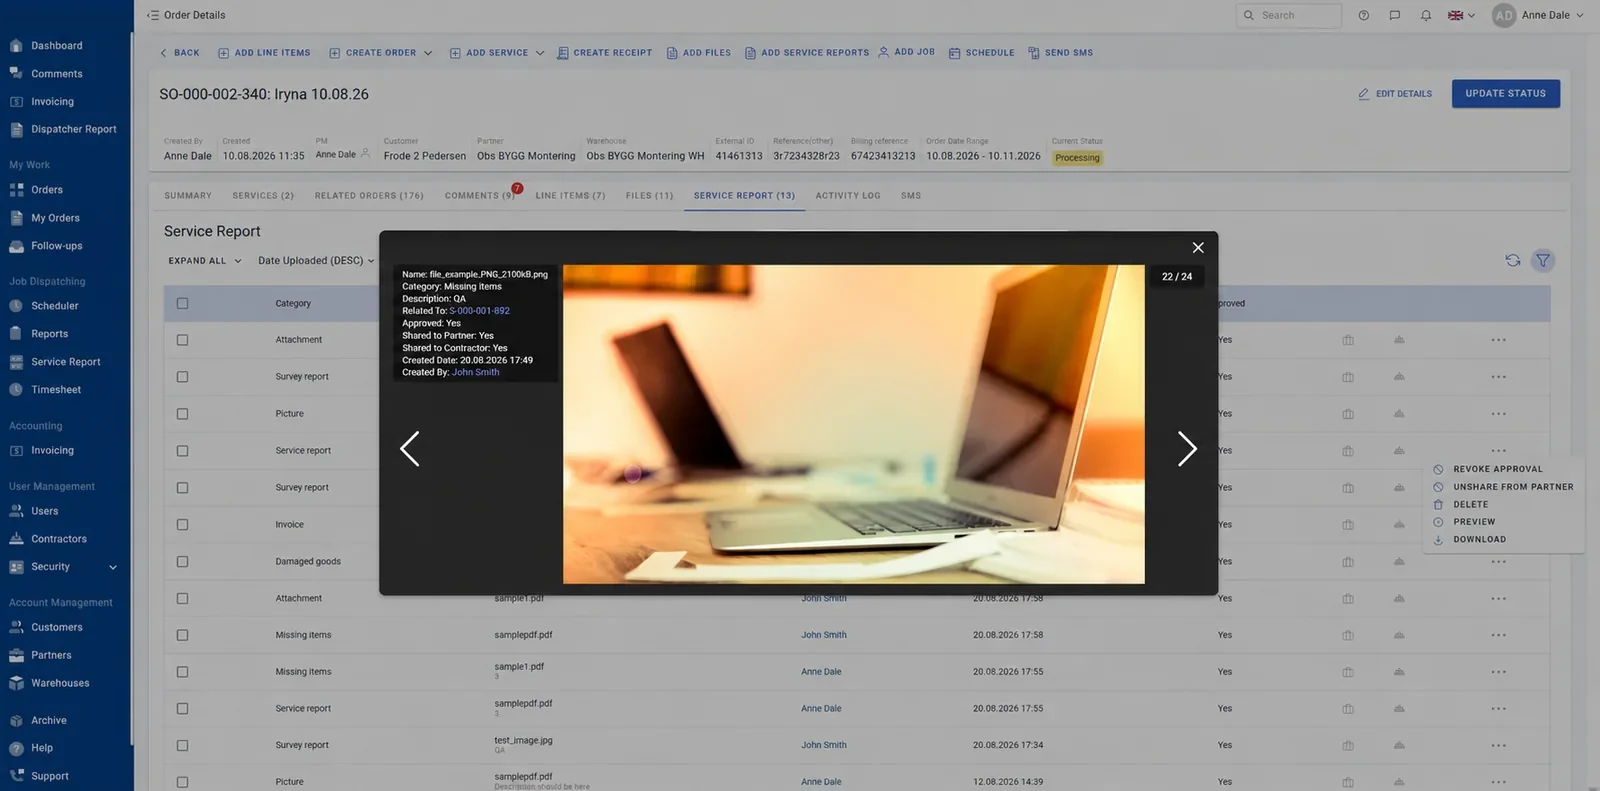The height and width of the screenshot is (791, 1600).
Task: Click into the Search field
Action: pyautogui.click(x=1289, y=15)
